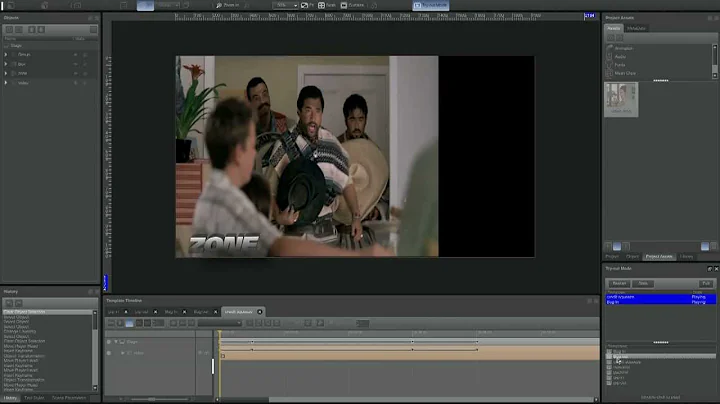Select the Audio assets folder
This screenshot has width=720, height=404.
coord(620,56)
